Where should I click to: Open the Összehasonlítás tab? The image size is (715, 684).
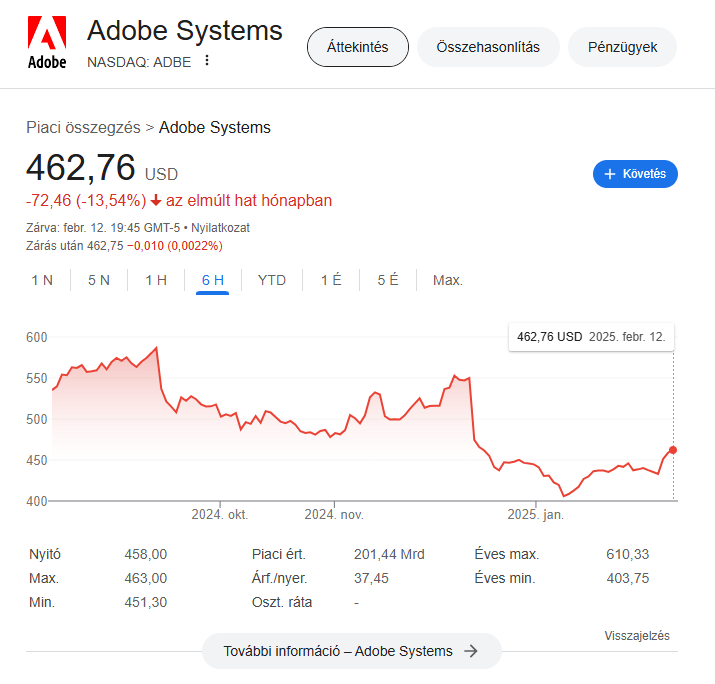click(488, 47)
